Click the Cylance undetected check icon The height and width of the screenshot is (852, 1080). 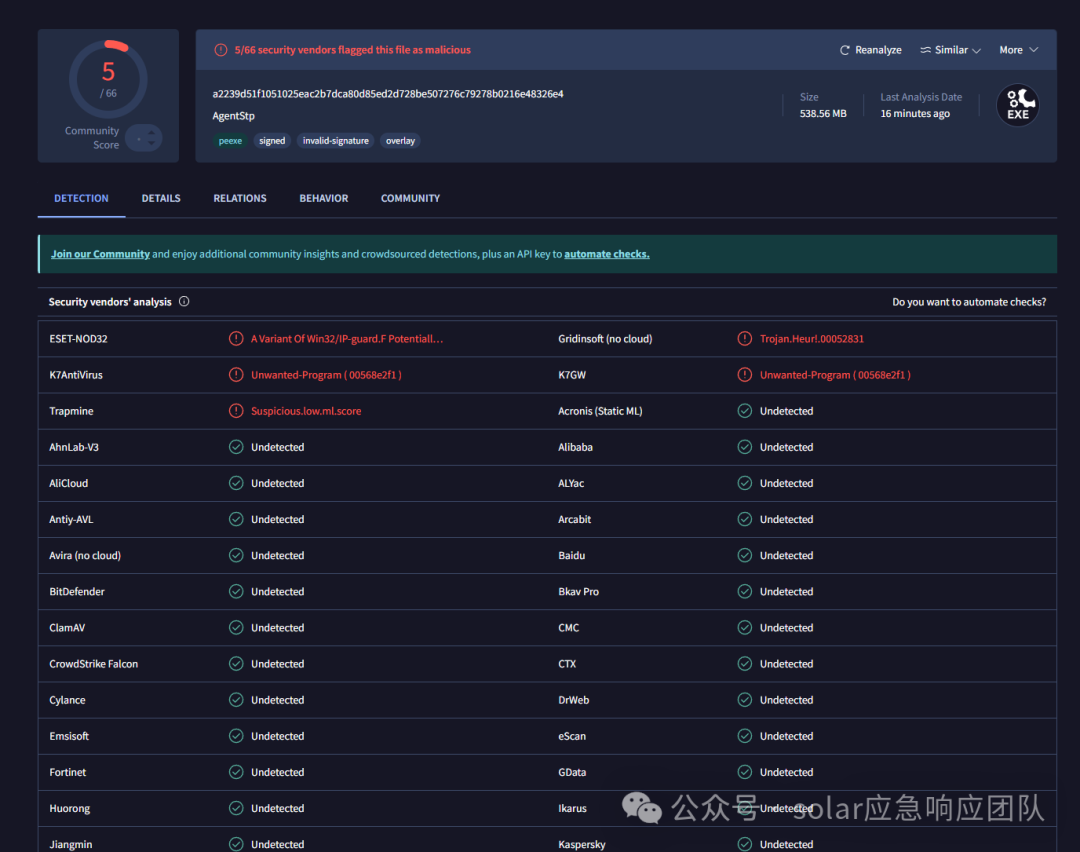coord(236,700)
